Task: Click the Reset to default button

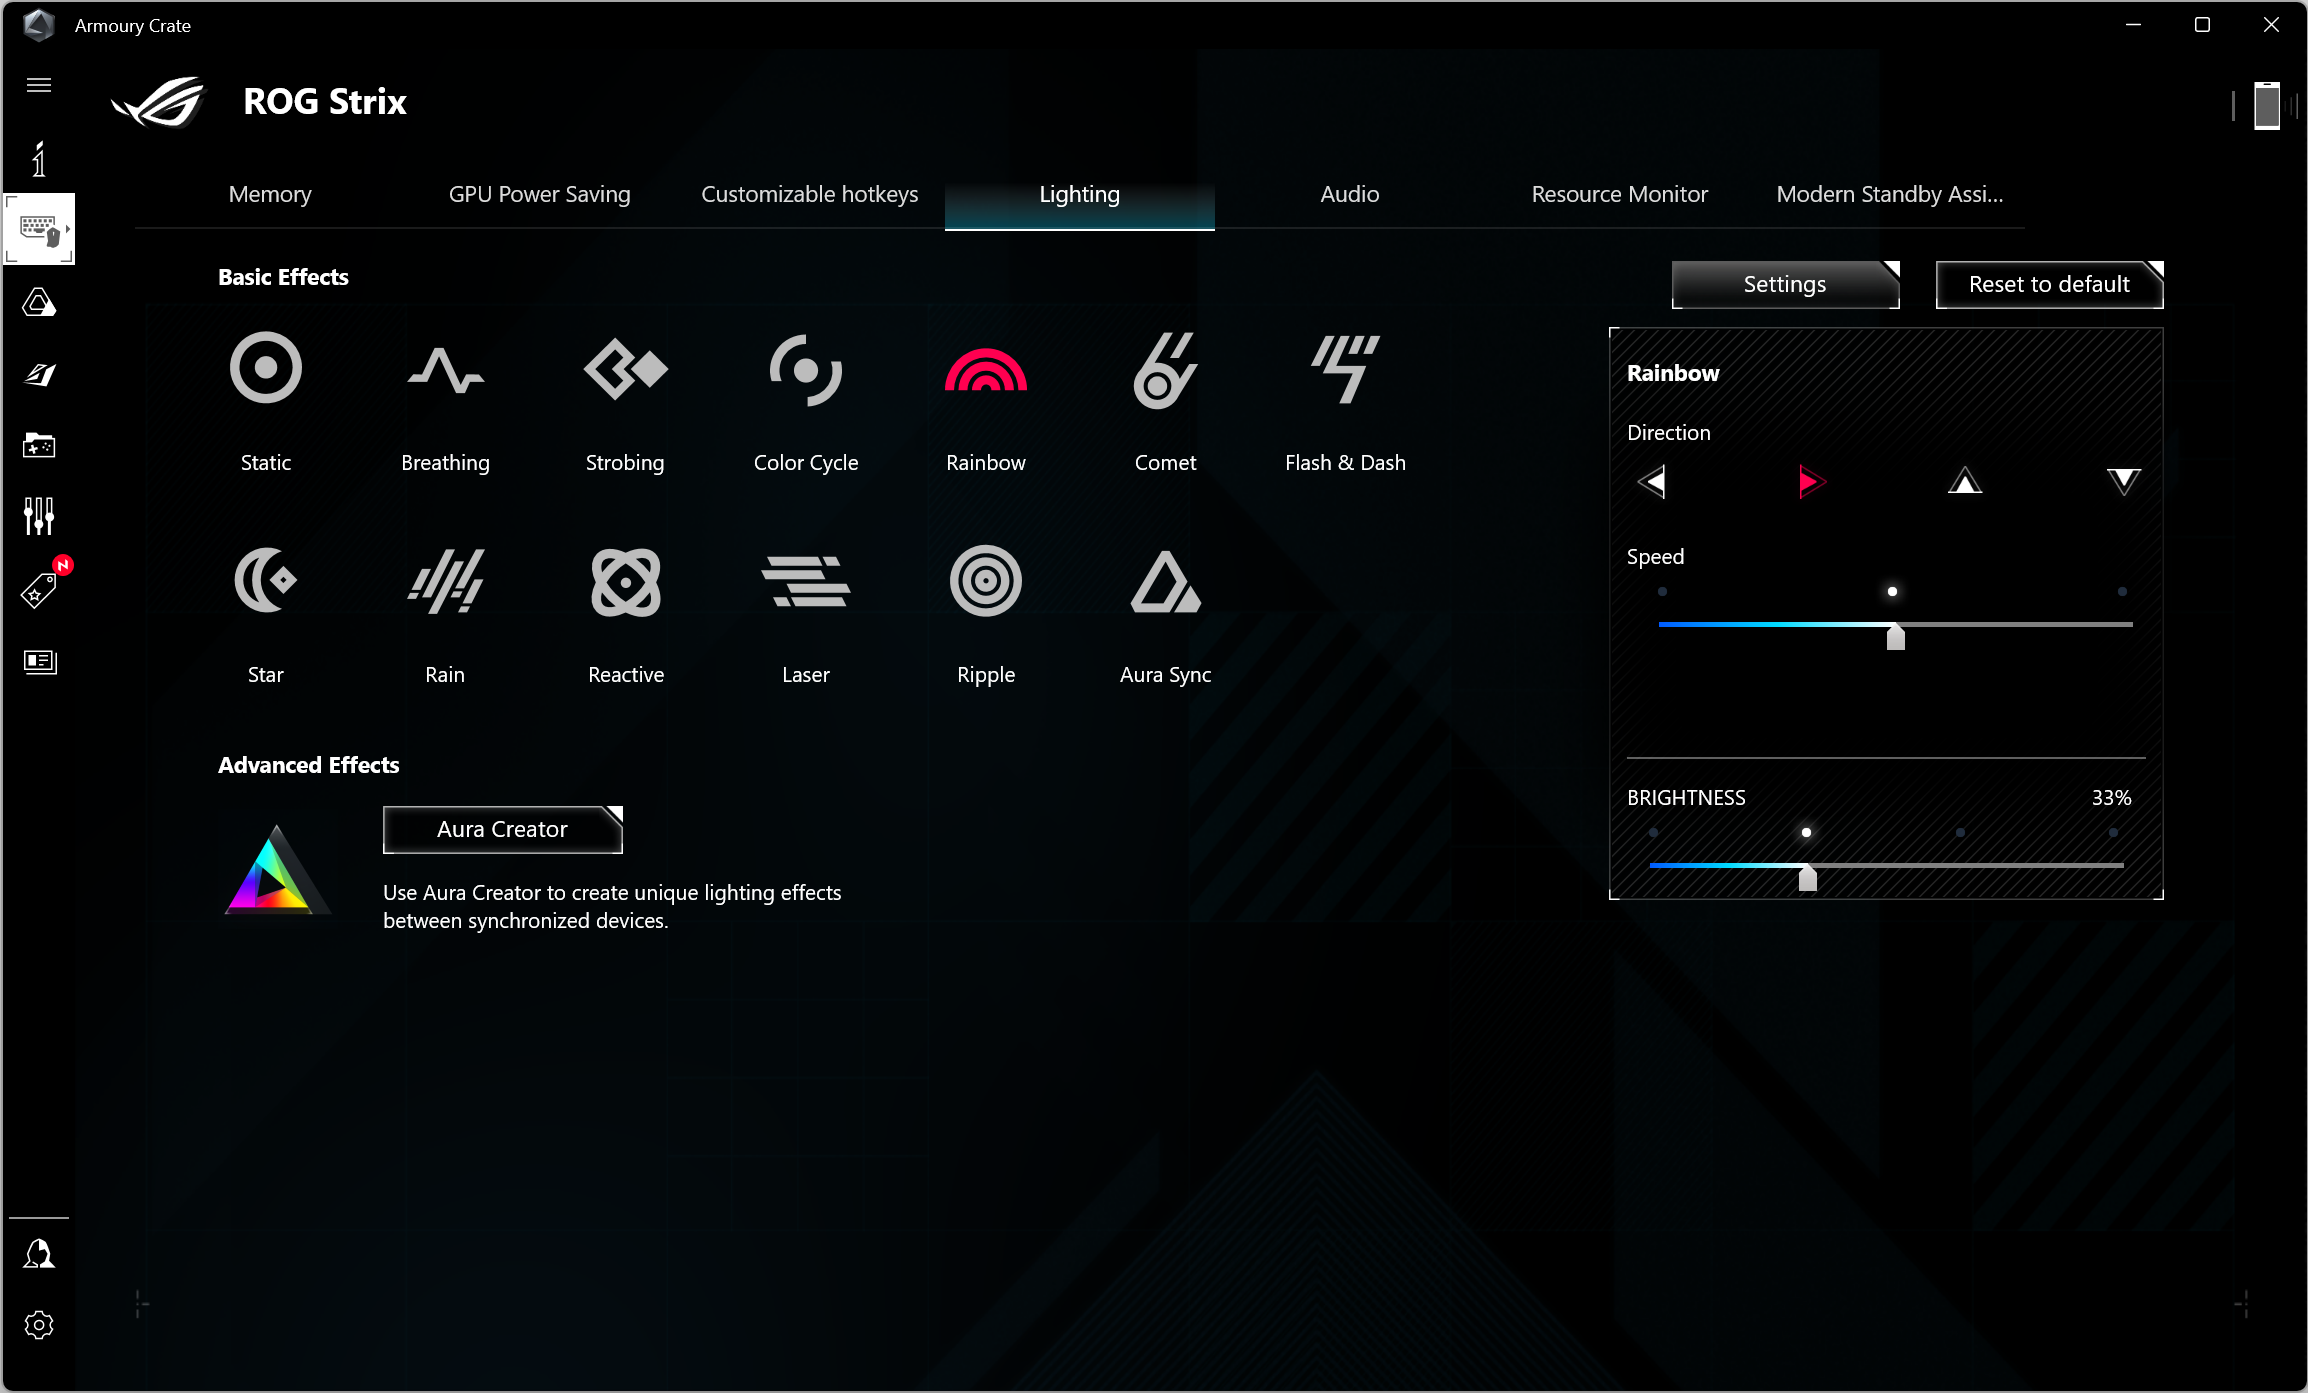Action: 2049,285
